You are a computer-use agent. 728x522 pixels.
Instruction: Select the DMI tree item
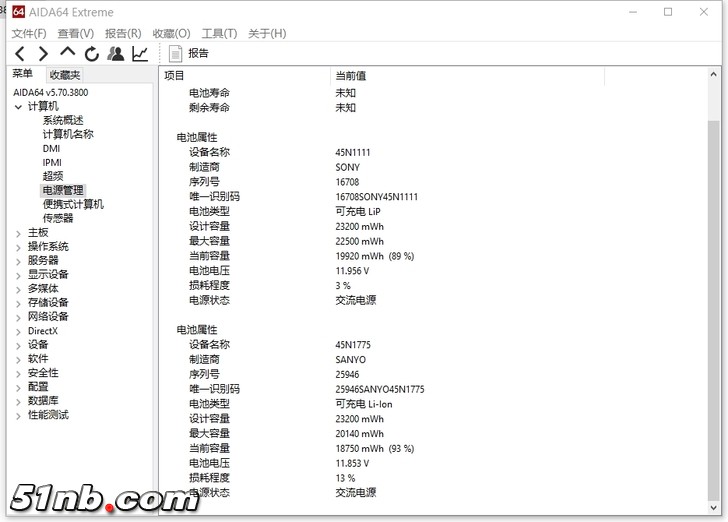point(51,149)
